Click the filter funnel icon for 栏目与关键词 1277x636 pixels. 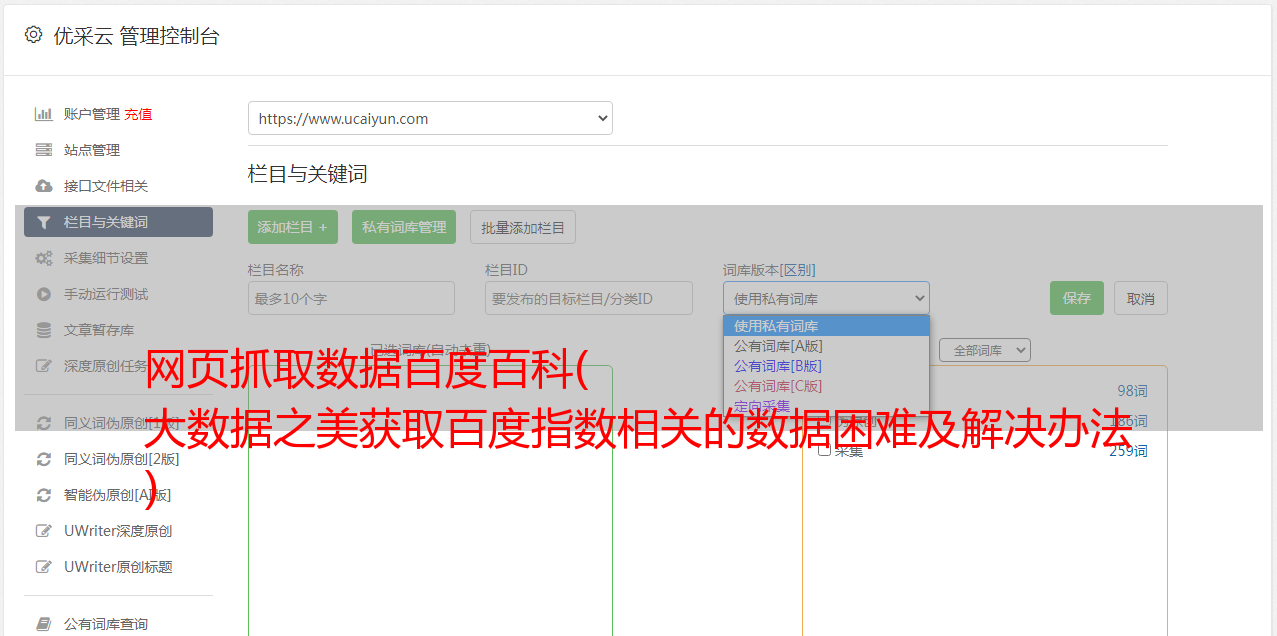point(43,222)
